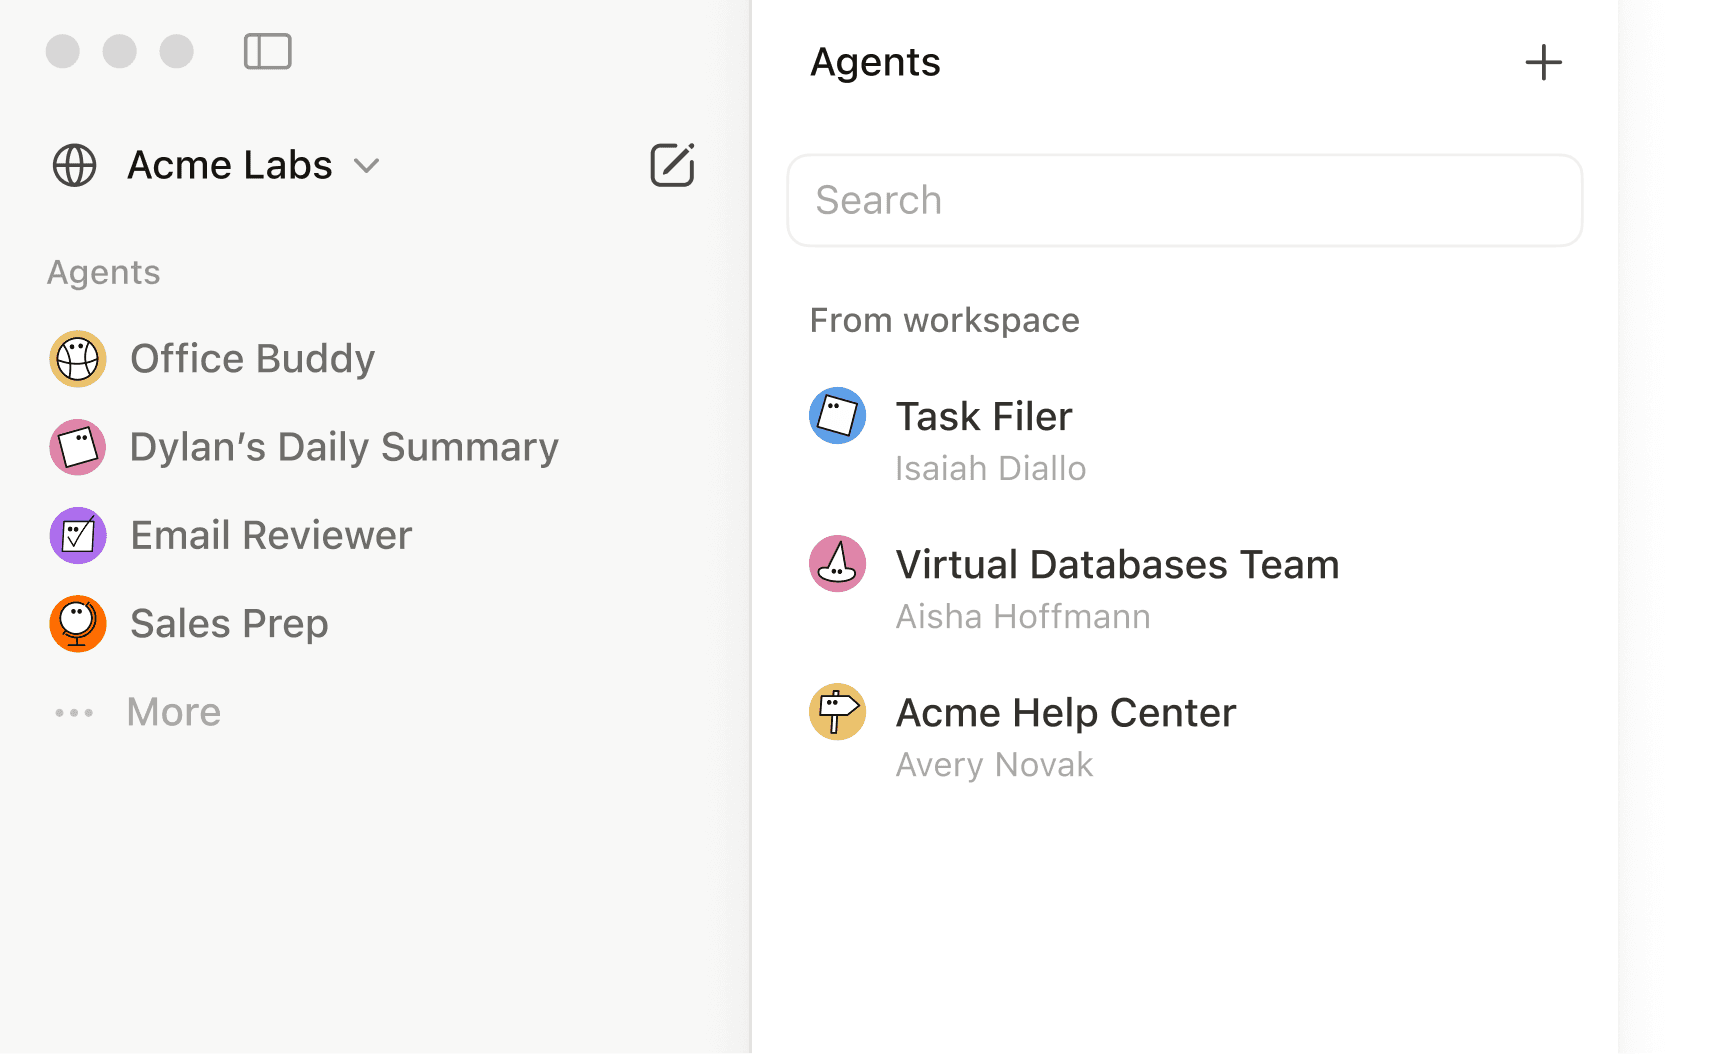
Task: Click inside the Search agents field
Action: 1184,200
